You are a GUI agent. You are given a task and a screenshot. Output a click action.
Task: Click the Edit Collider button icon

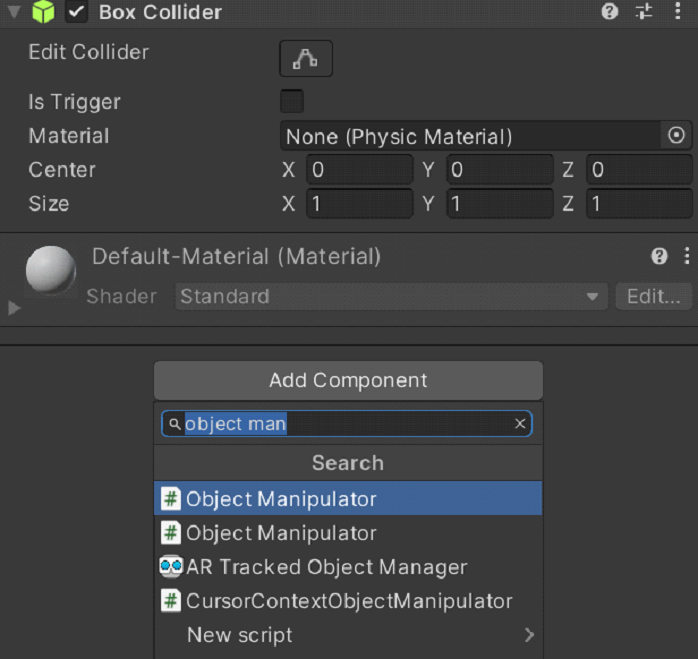pyautogui.click(x=305, y=58)
